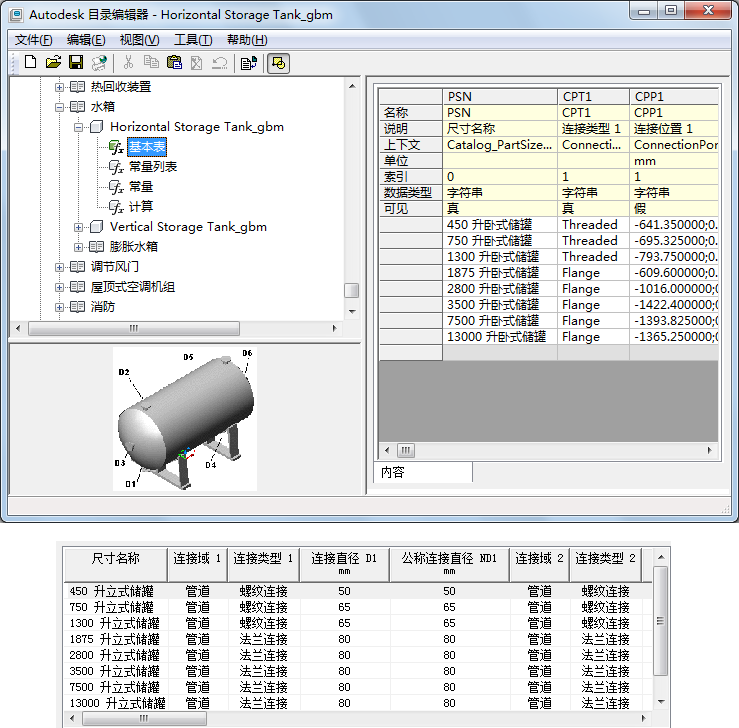Click the cell 13000 升卧式储罐
The width and height of the screenshot is (739, 728).
click(x=500, y=337)
